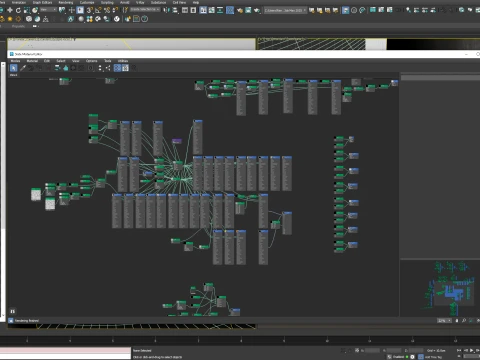Click the Pan hand tool near zoom

[457, 320]
